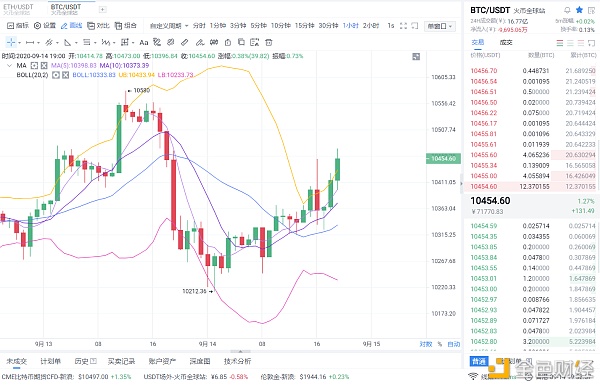The height and width of the screenshot is (385, 600).
Task: Select the 30分钟 interval
Action: (x=328, y=26)
